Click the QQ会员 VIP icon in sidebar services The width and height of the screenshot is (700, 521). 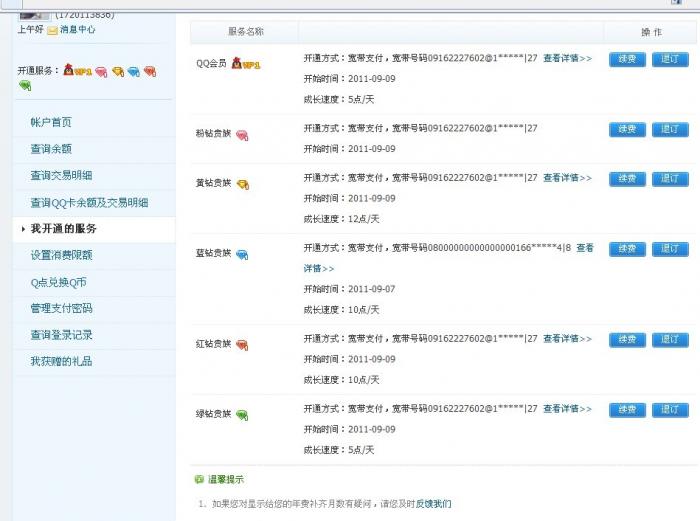pos(78,70)
